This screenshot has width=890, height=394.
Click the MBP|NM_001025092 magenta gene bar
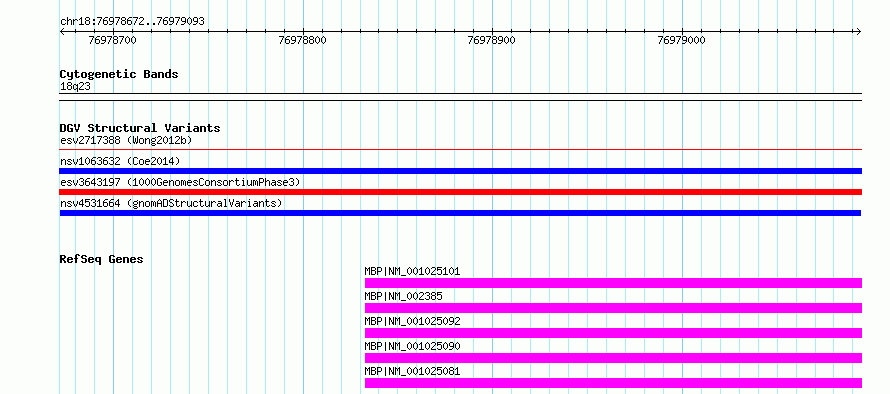point(613,333)
